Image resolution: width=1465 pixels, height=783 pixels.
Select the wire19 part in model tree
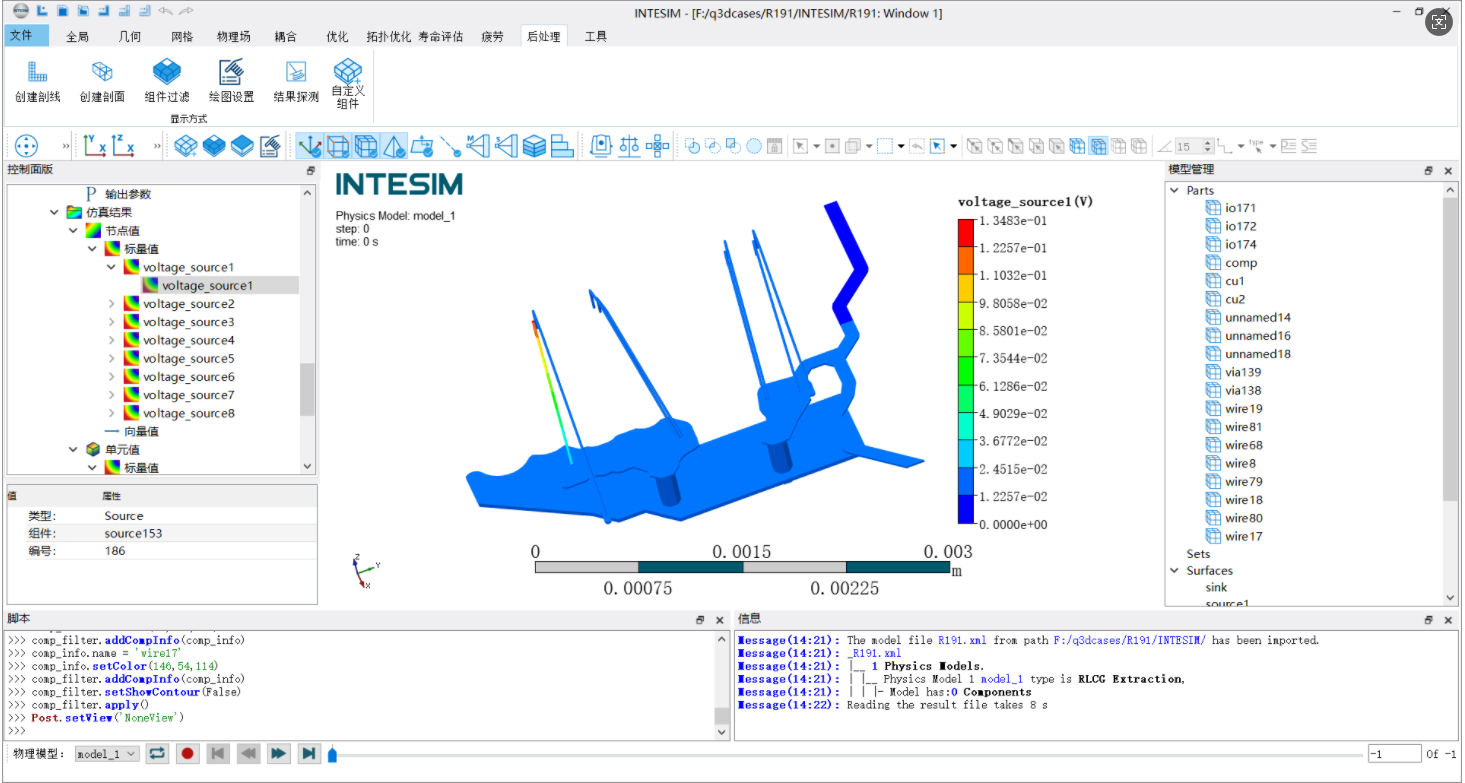coord(1243,409)
